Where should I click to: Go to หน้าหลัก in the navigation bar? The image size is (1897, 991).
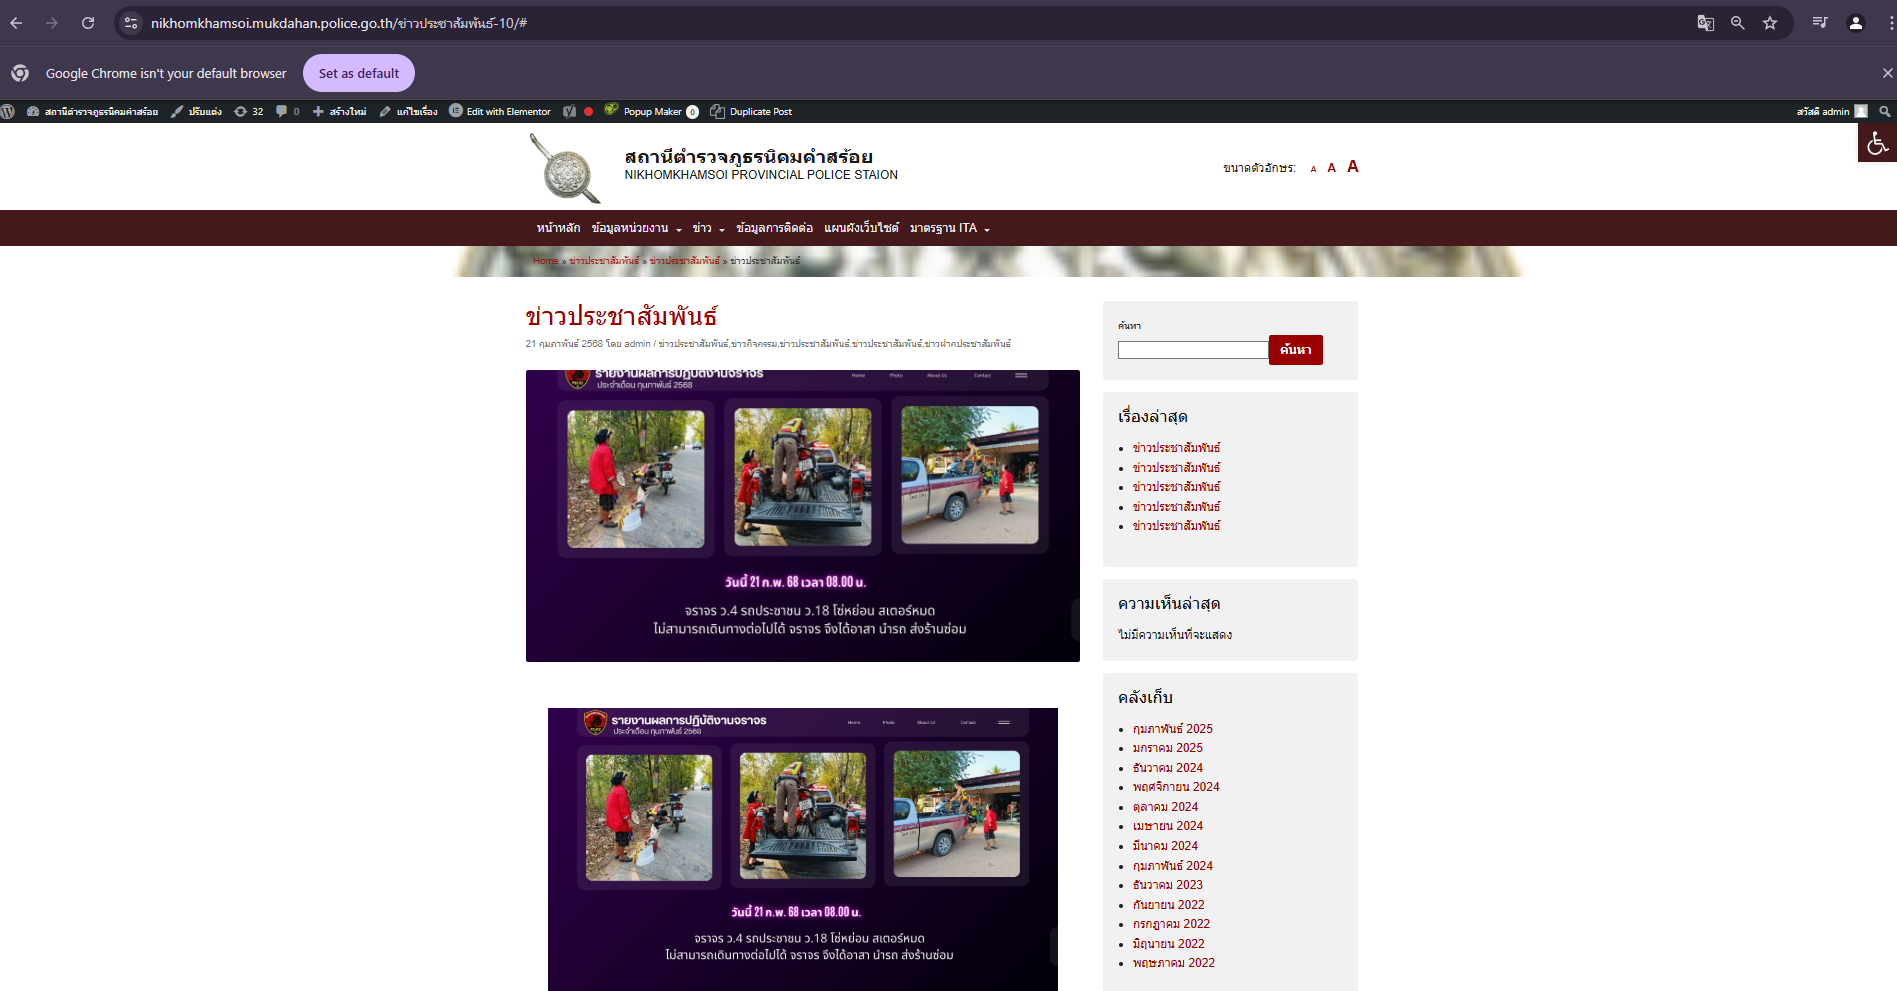coord(558,228)
